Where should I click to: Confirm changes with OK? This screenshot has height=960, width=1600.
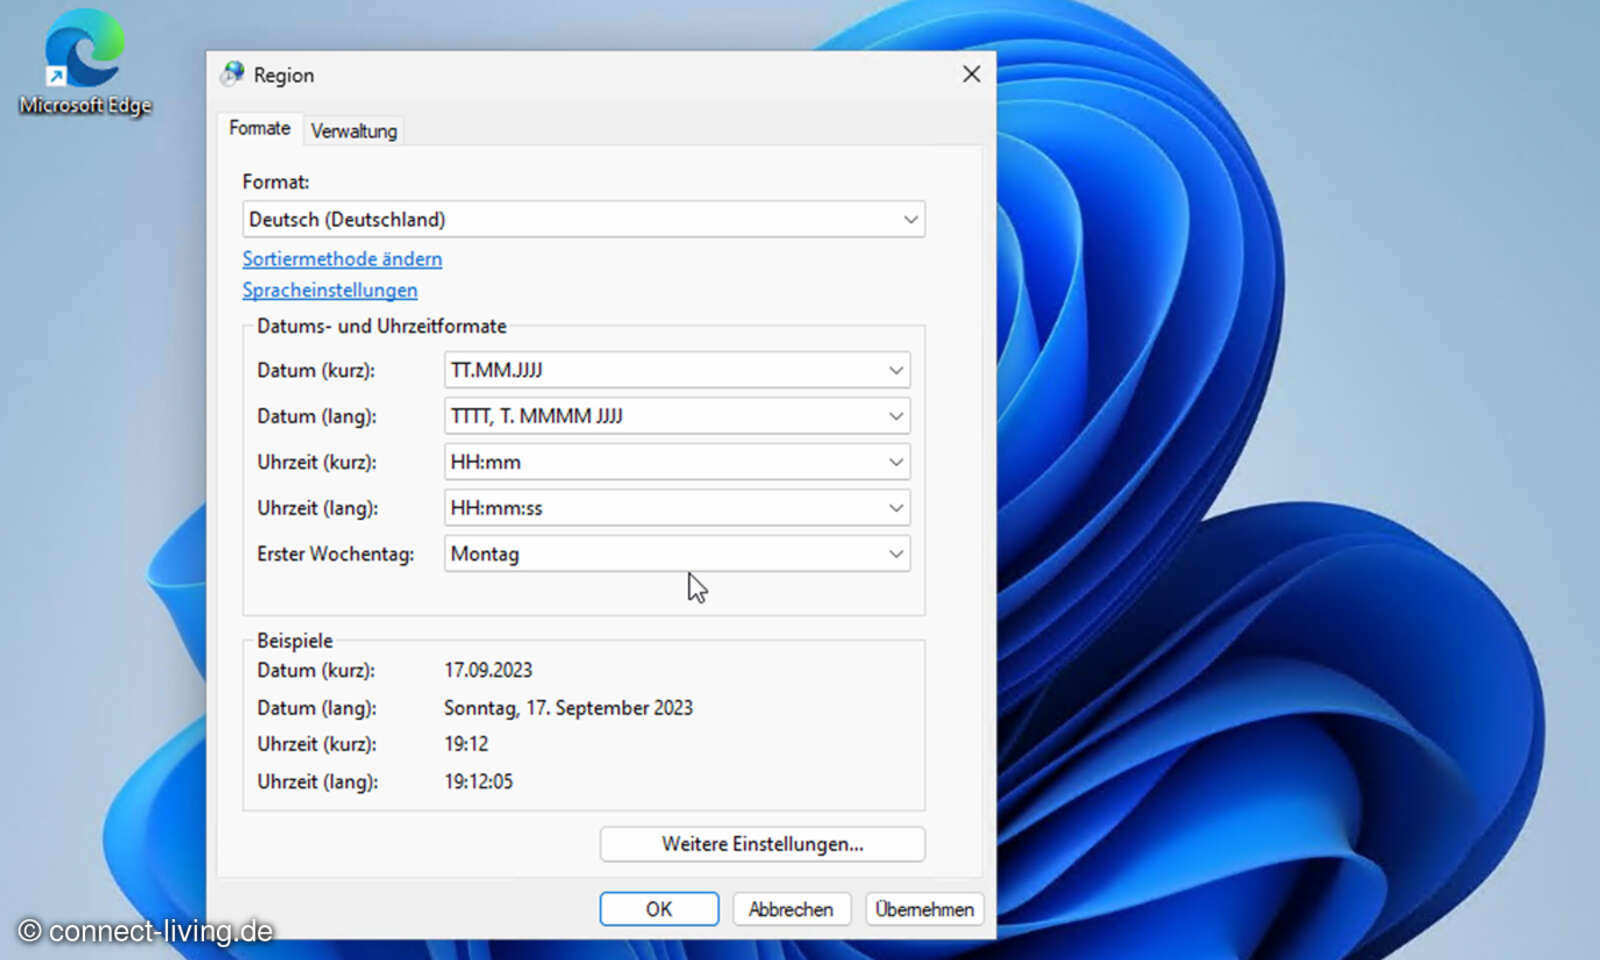point(659,909)
